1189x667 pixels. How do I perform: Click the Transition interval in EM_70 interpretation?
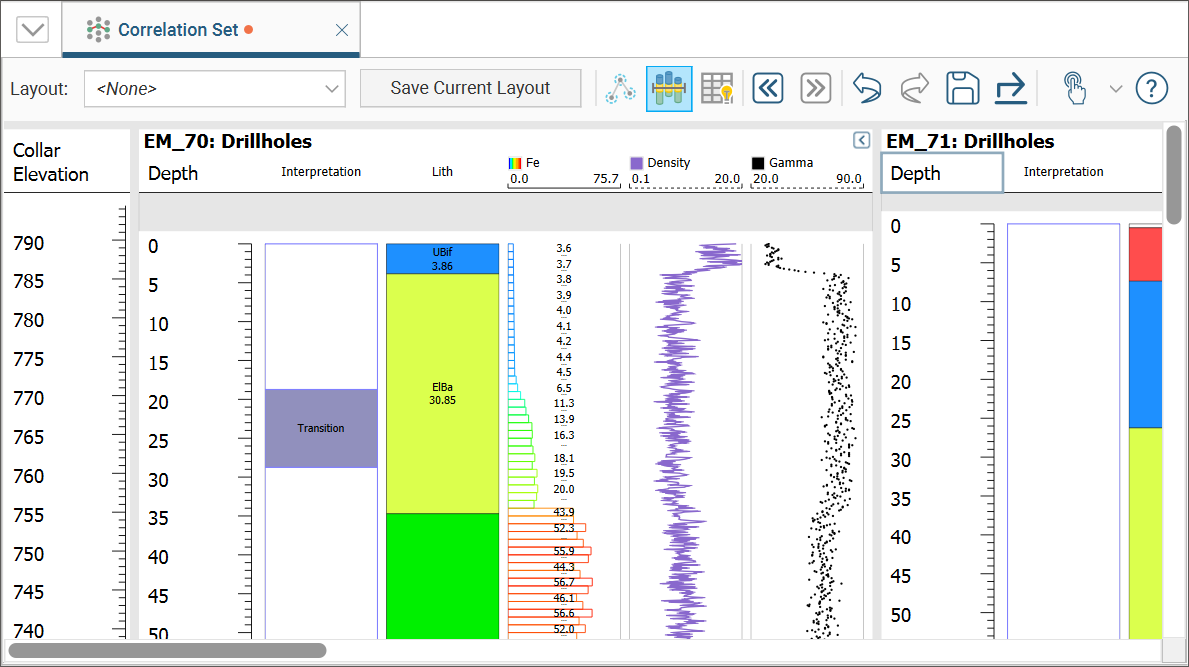coord(320,428)
